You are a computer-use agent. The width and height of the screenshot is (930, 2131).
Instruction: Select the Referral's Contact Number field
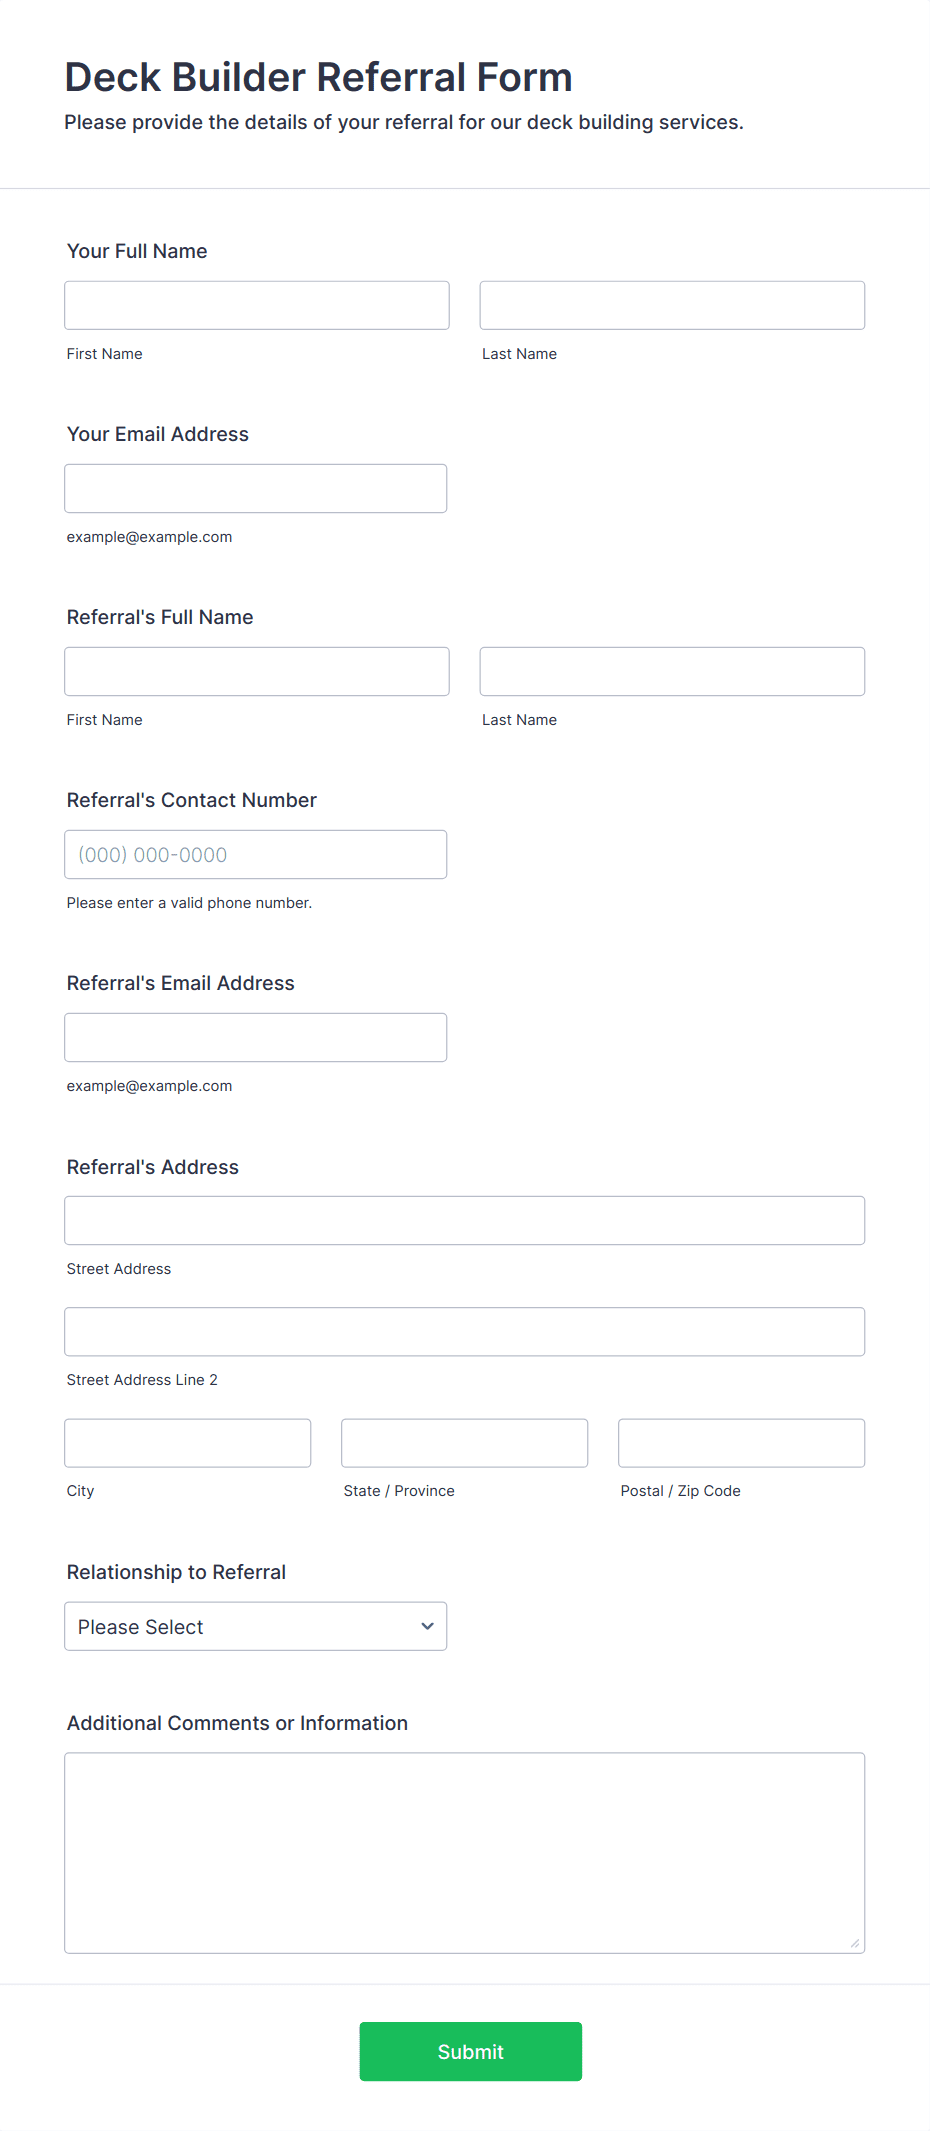click(x=256, y=854)
